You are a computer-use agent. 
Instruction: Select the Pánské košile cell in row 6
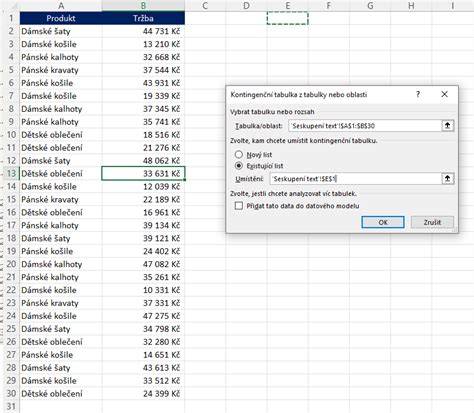[61, 83]
